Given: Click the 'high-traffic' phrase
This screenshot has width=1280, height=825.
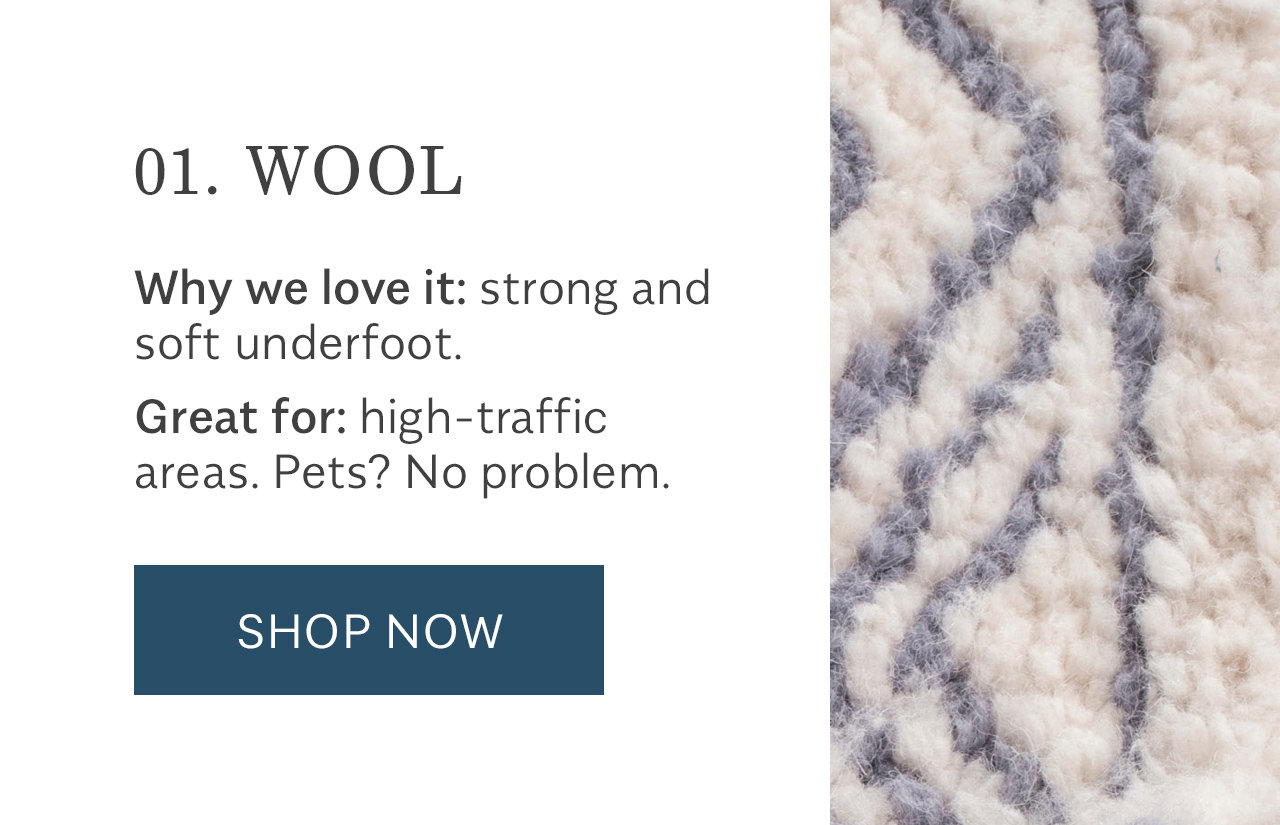Looking at the screenshot, I should point(484,417).
